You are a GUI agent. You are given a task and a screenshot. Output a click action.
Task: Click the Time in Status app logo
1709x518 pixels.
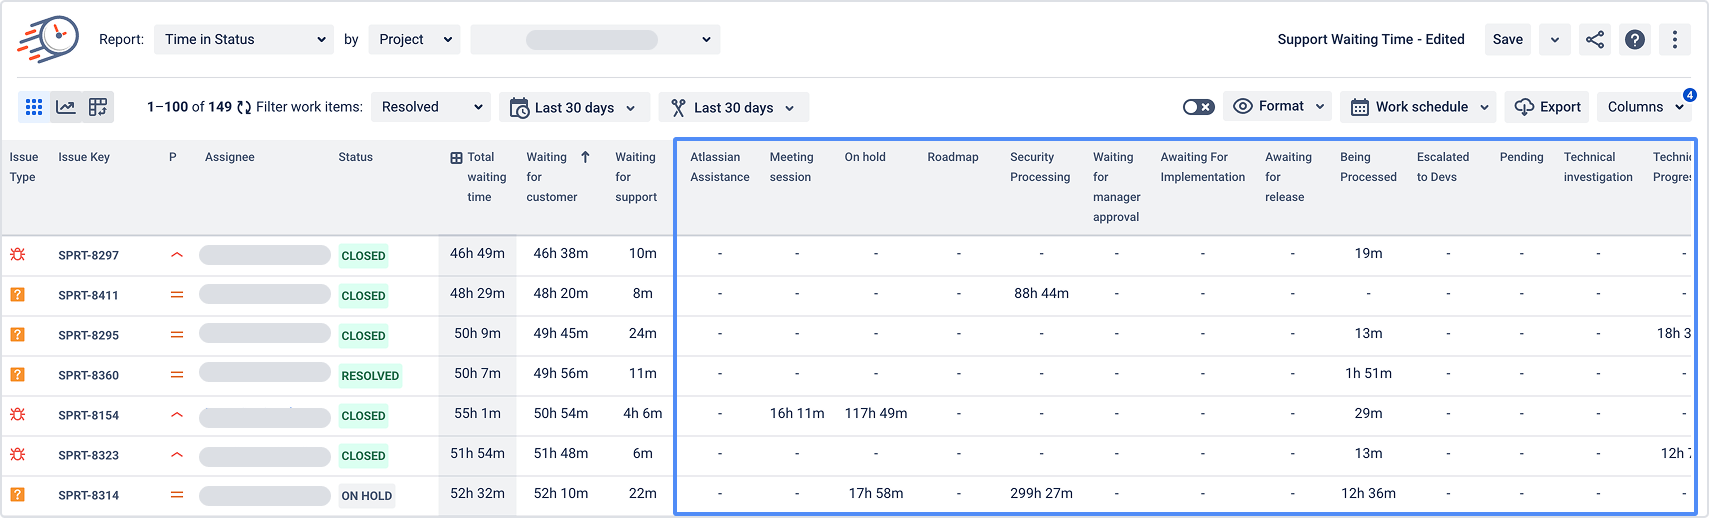coord(48,39)
